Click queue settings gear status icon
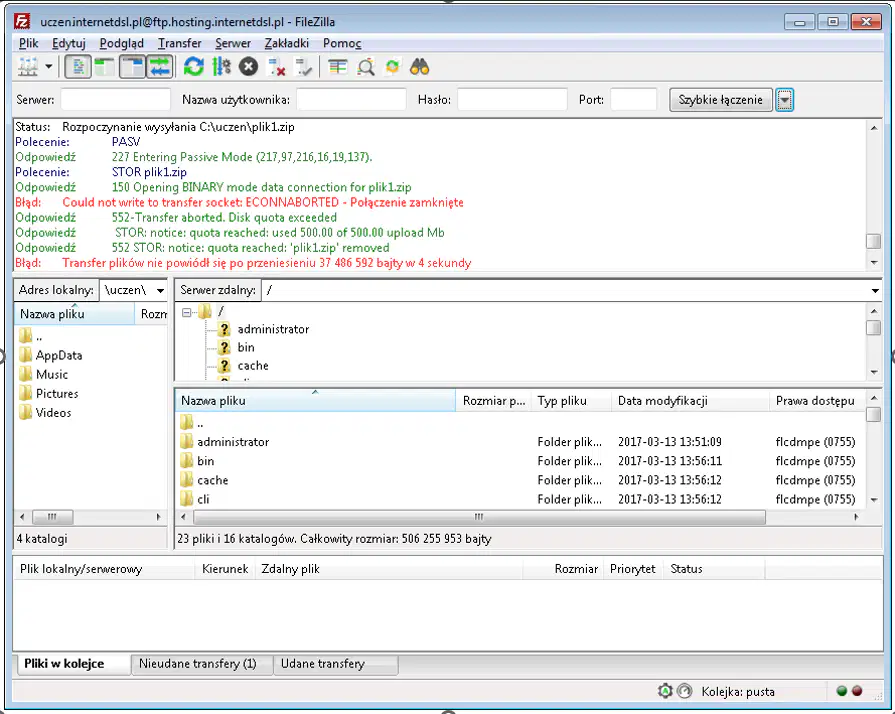Screen dimensions: 895x714 pyautogui.click(x=666, y=691)
